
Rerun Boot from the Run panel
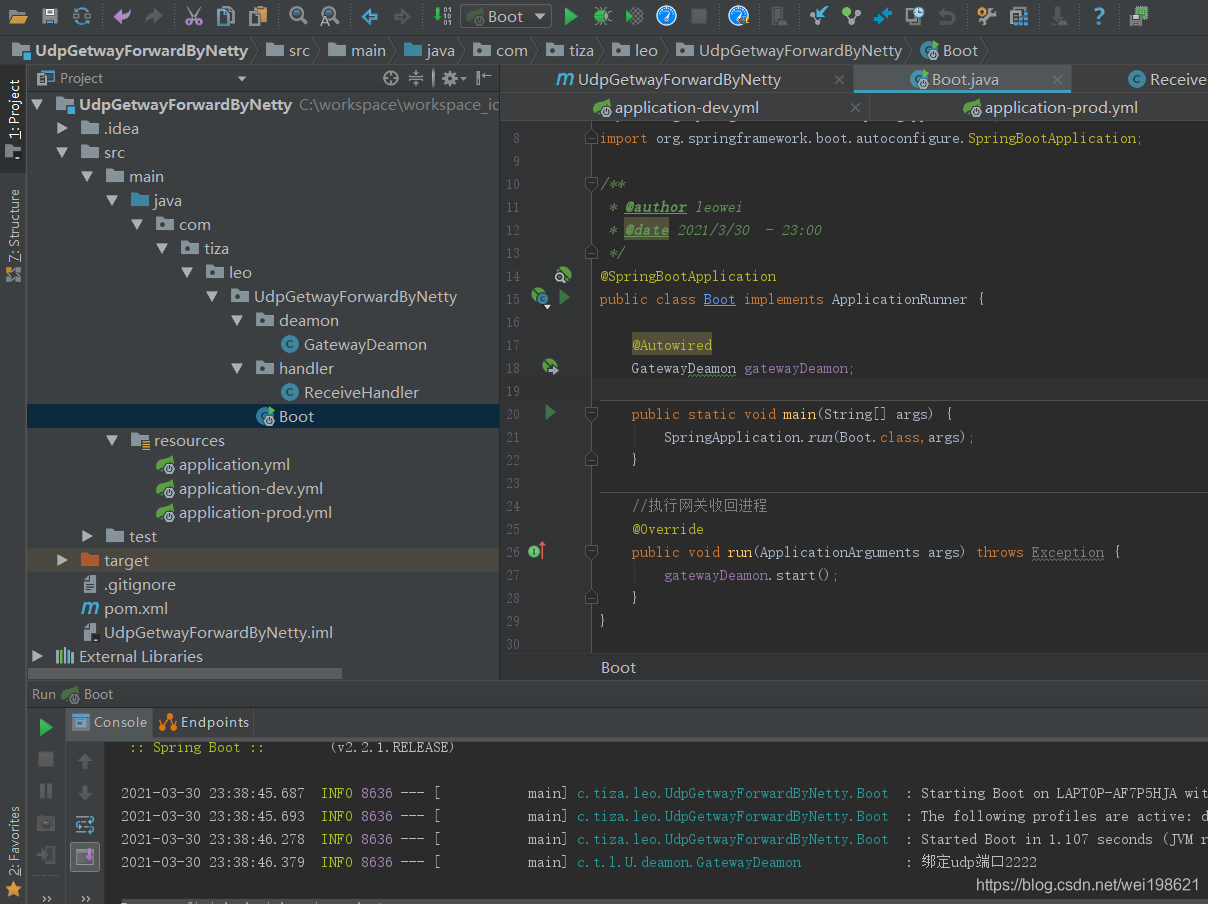point(46,727)
